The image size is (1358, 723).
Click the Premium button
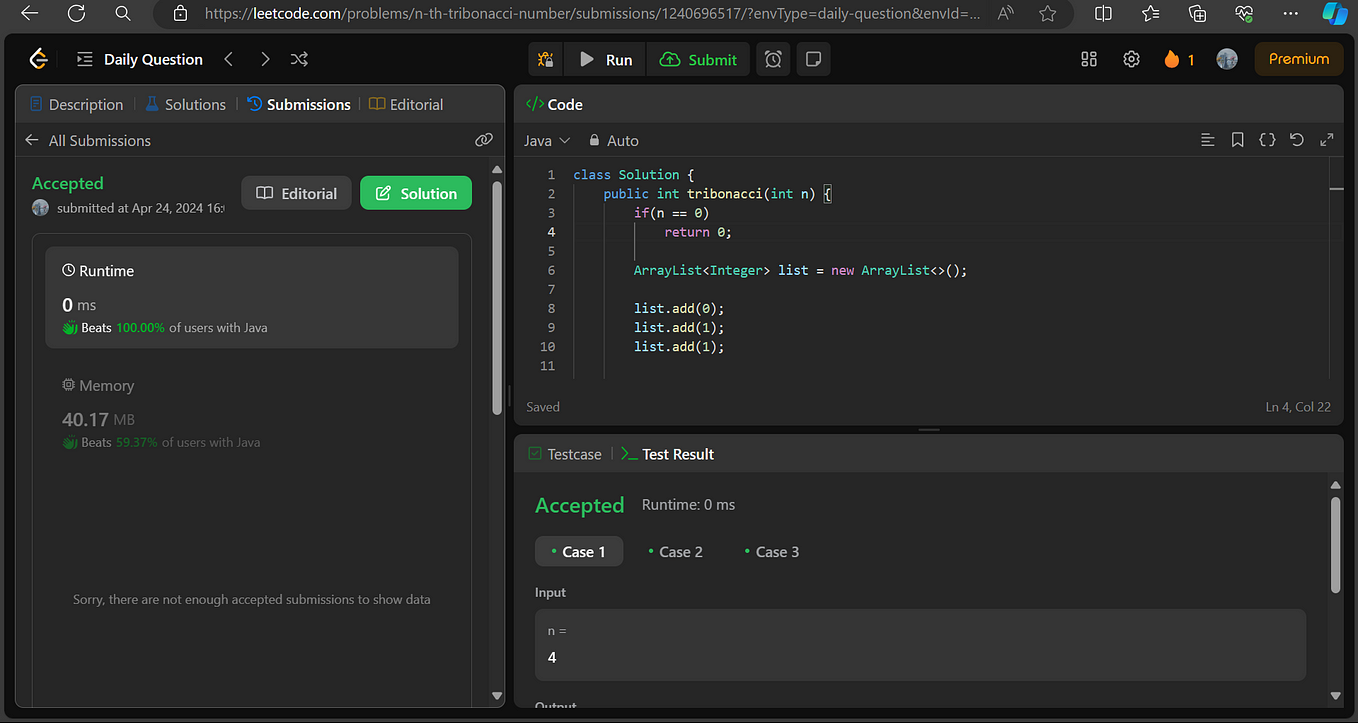(x=1299, y=59)
